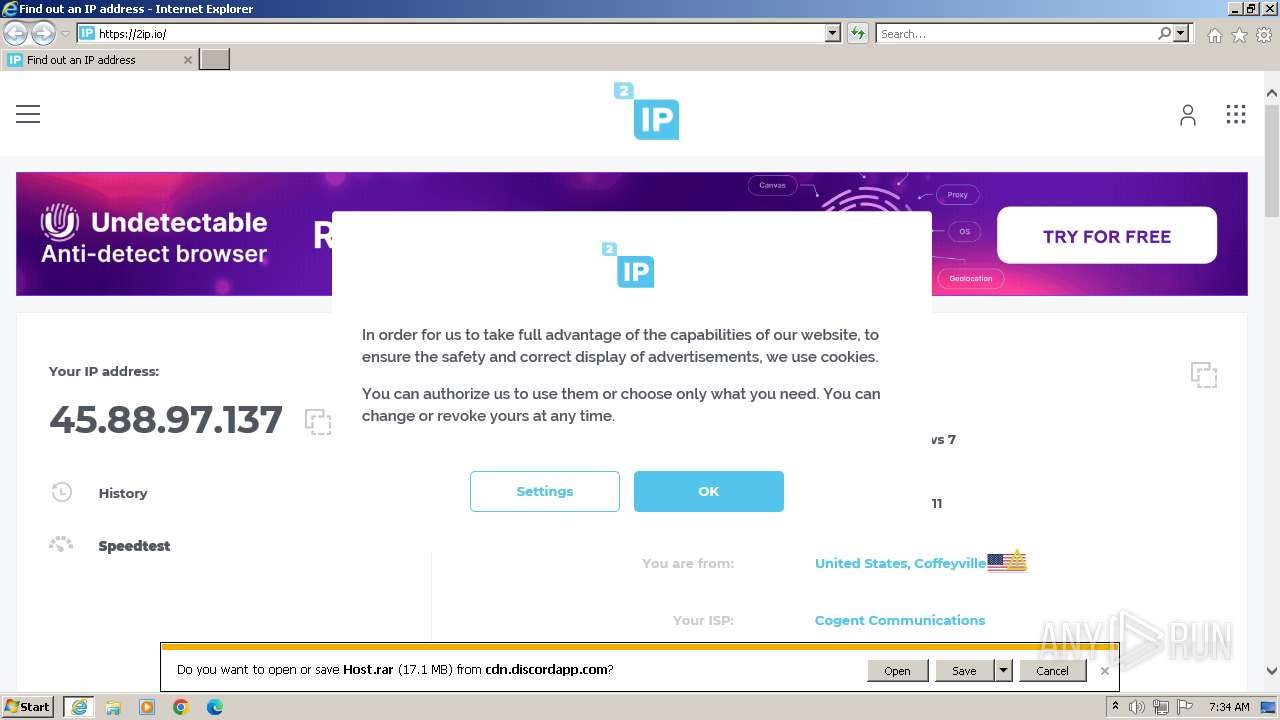The height and width of the screenshot is (720, 1280).
Task: Expand the address bar dropdown
Action: tap(833, 33)
